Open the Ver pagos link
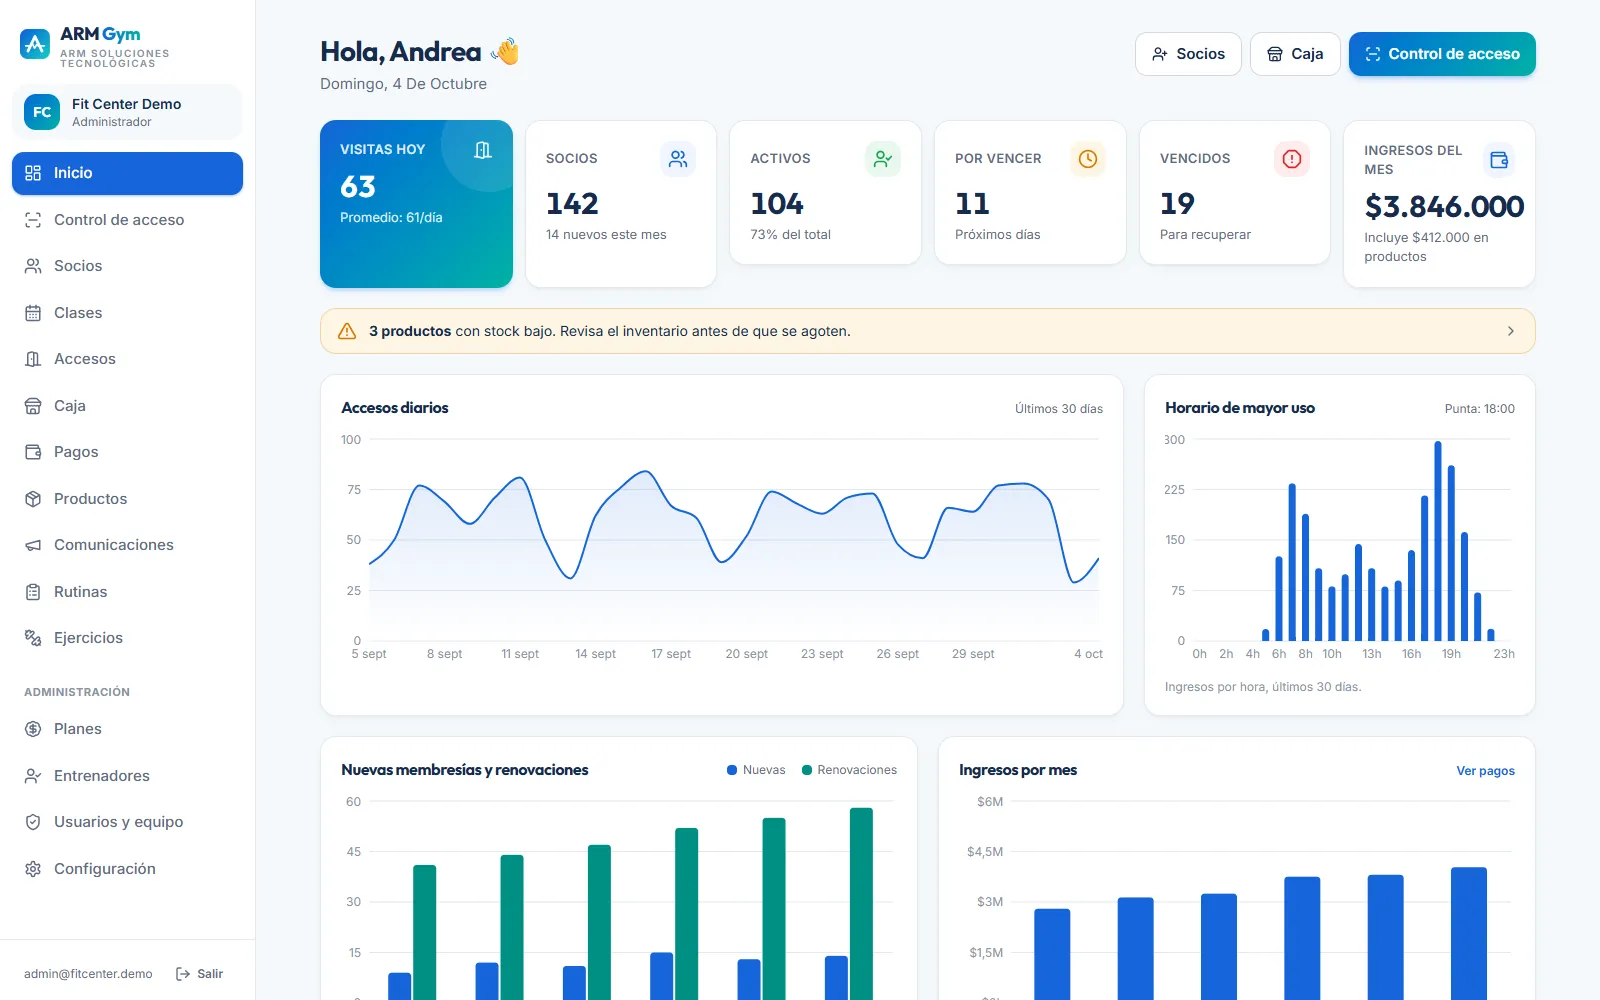This screenshot has width=1600, height=1000. tap(1485, 771)
